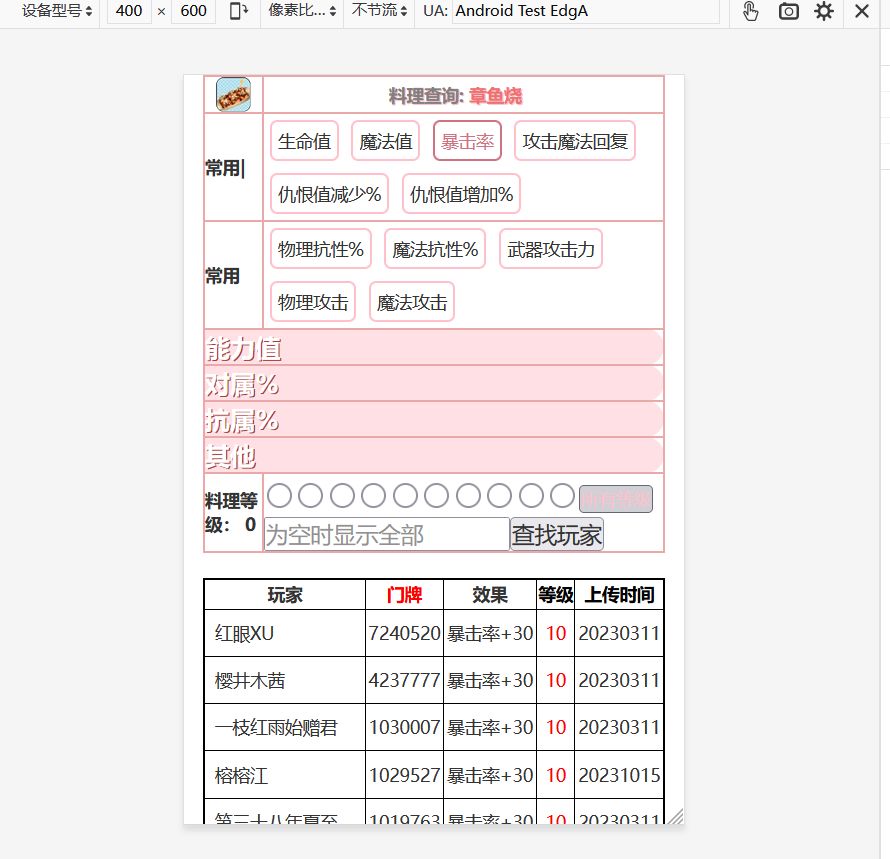Image resolution: width=890 pixels, height=859 pixels.
Task: Click the 料理查询: 章鱼烧 title
Action: (x=455, y=96)
